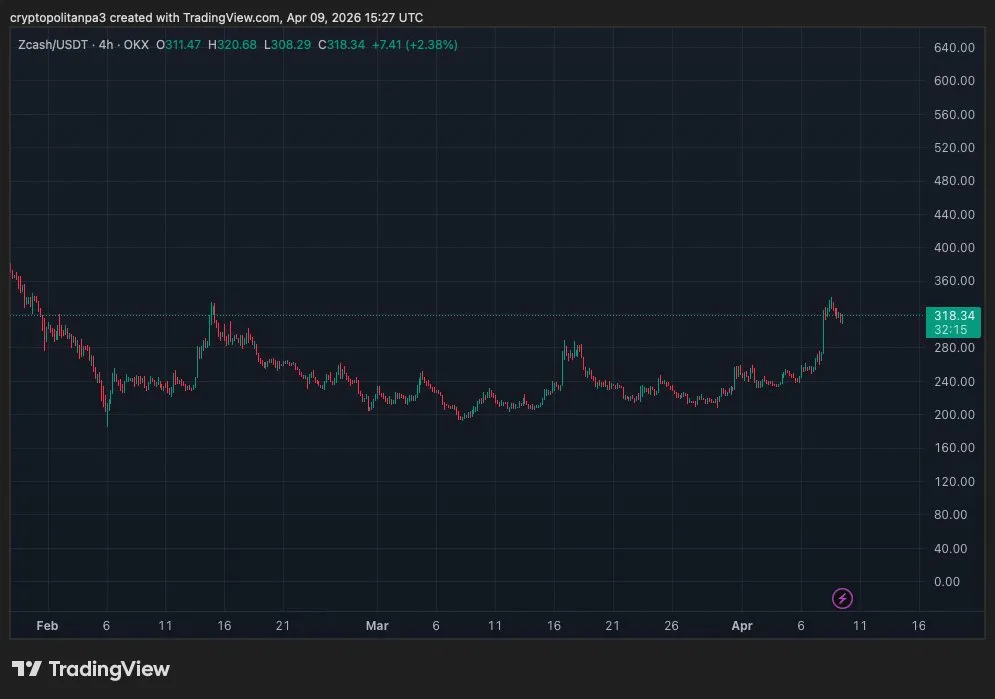Image resolution: width=995 pixels, height=699 pixels.
Task: Click the close price value 318.34
Action: click(344, 45)
